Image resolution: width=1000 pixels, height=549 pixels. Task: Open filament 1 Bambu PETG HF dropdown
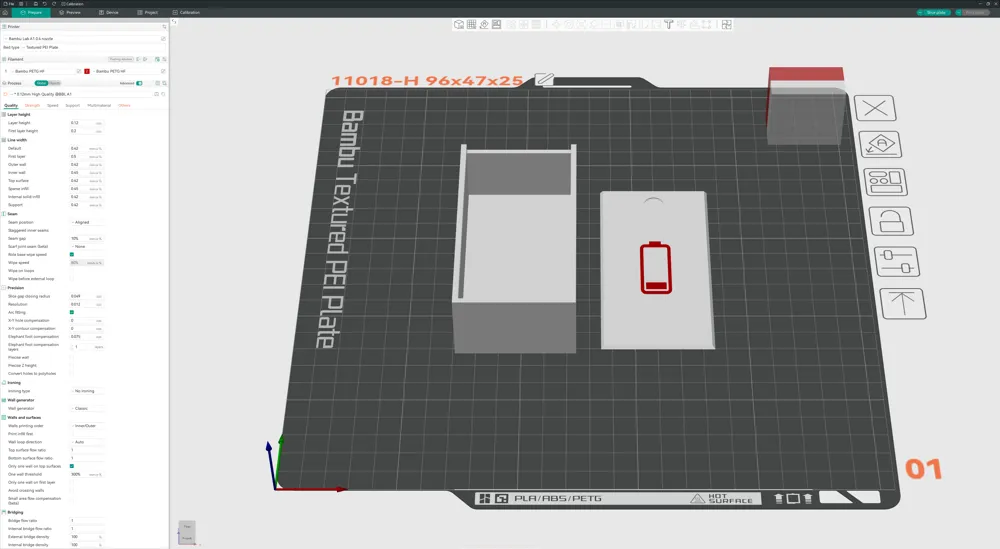tap(43, 71)
